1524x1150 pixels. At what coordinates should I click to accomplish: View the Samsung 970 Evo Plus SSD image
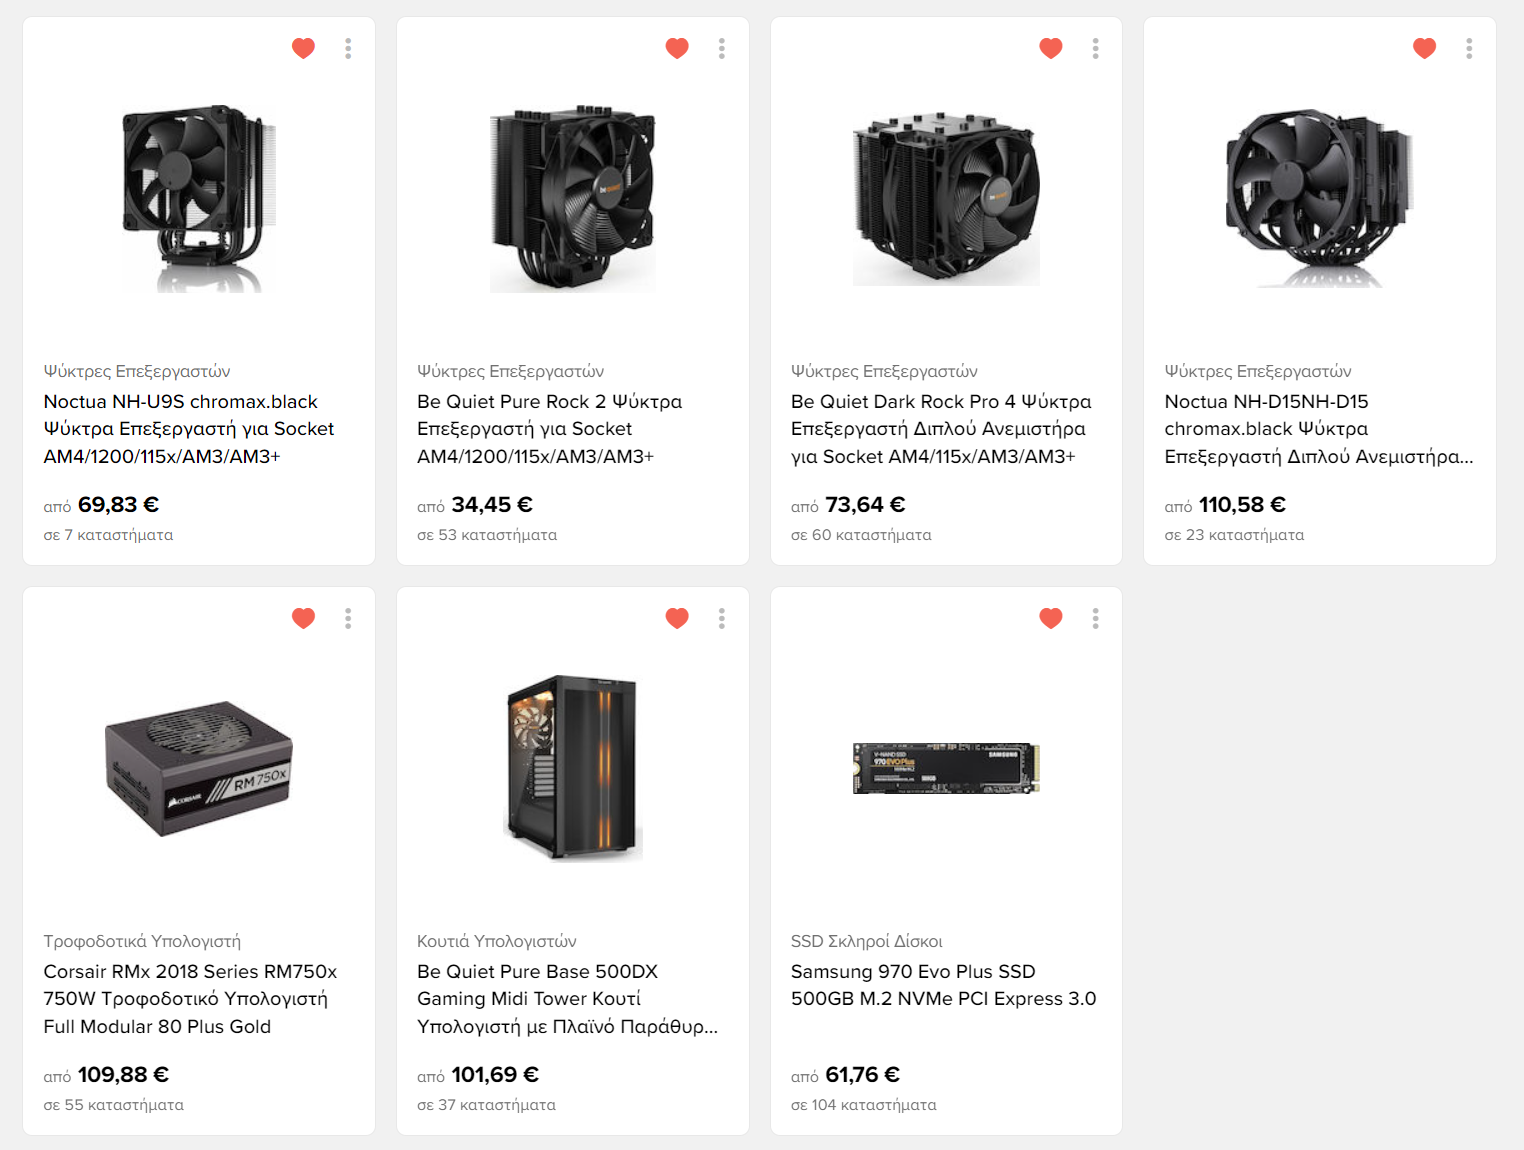point(946,768)
